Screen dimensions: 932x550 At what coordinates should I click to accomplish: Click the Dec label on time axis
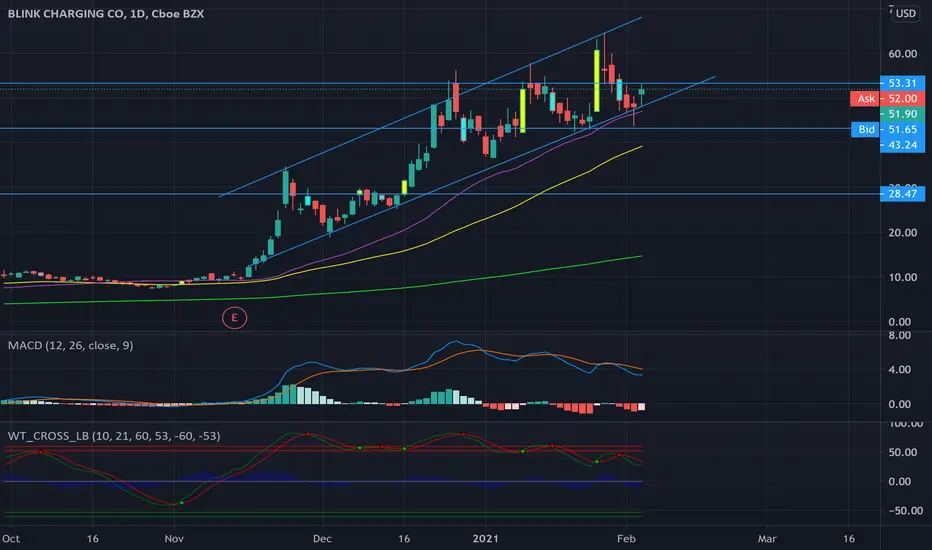(322, 539)
